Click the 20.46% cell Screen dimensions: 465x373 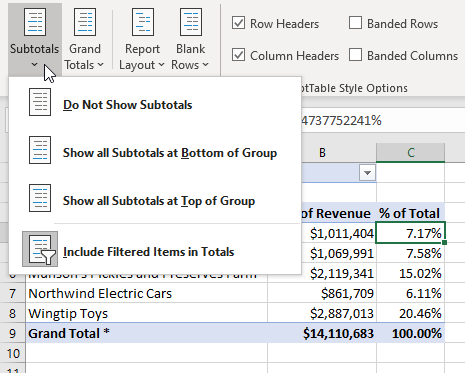point(411,313)
